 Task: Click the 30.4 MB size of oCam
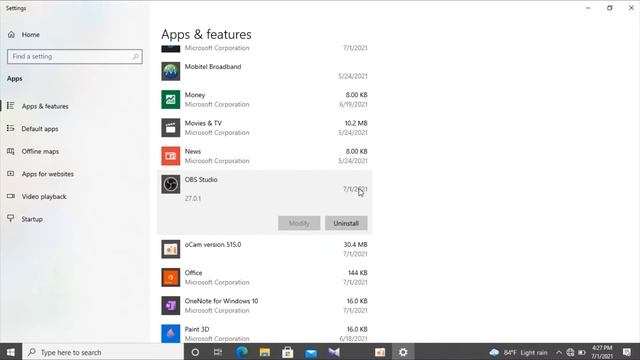(x=356, y=244)
